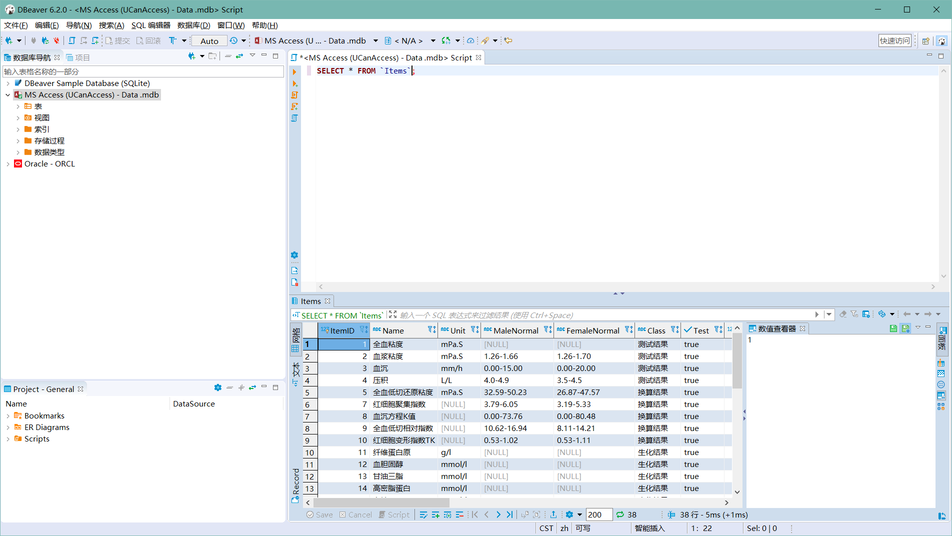Click the red Disconnect toolbar icon
This screenshot has height=536, width=952.
pyautogui.click(x=56, y=41)
